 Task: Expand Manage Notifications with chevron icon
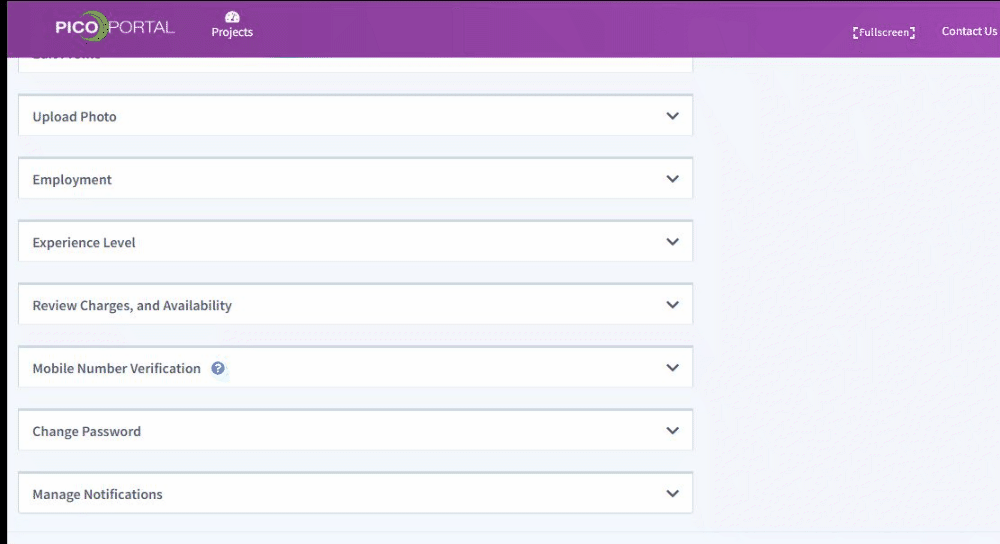672,494
